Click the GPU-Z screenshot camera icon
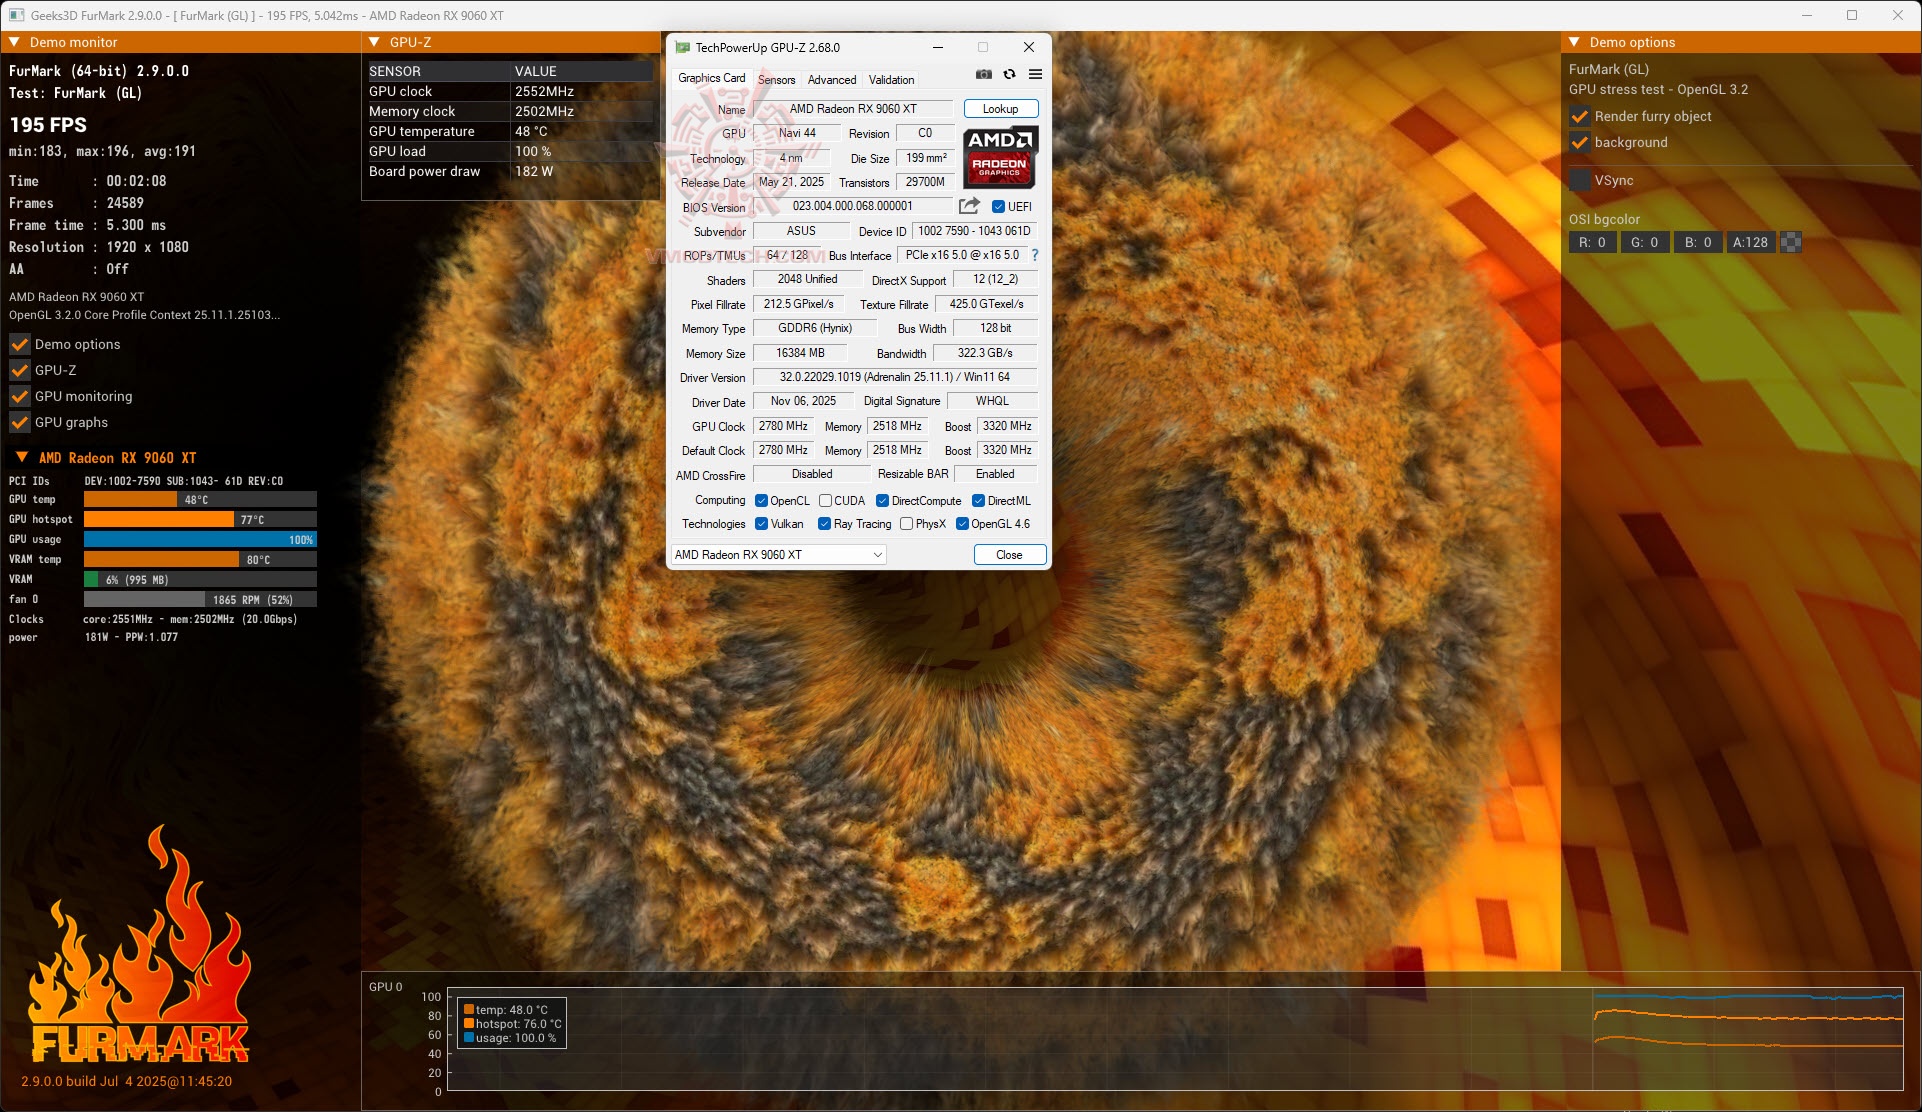 tap(984, 75)
